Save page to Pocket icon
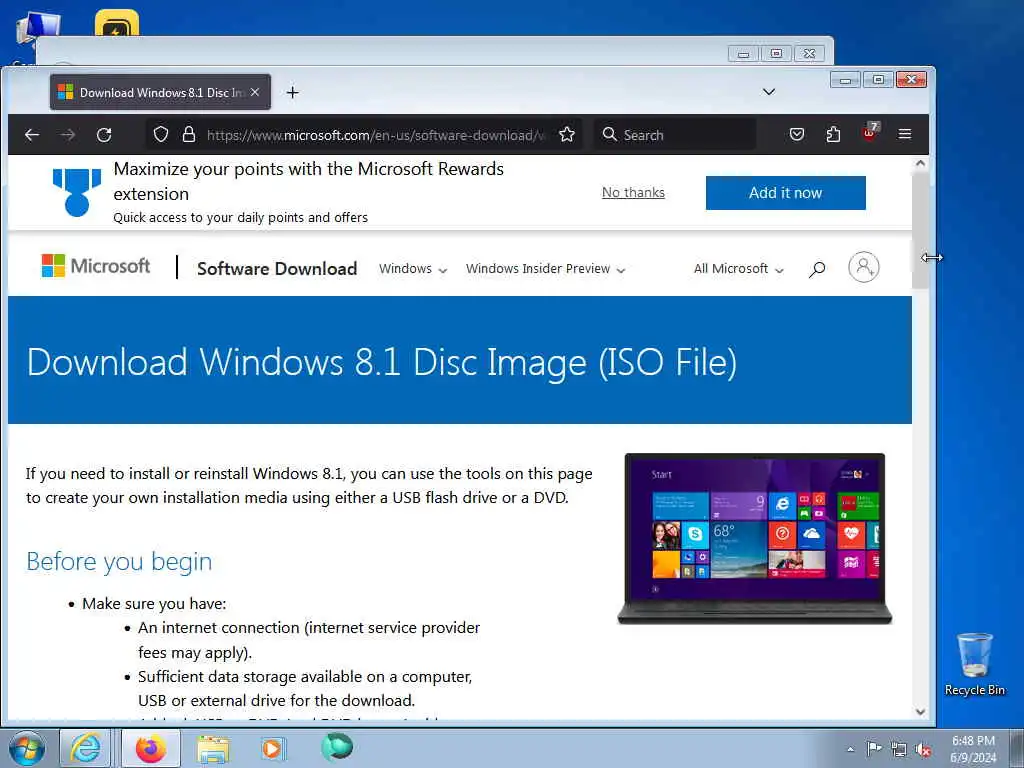1024x768 pixels. 797,135
